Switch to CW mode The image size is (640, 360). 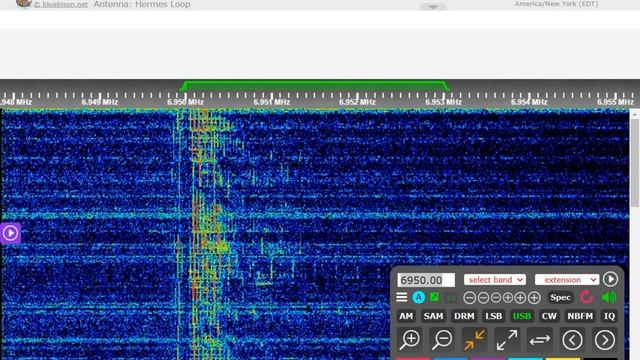pyautogui.click(x=549, y=316)
